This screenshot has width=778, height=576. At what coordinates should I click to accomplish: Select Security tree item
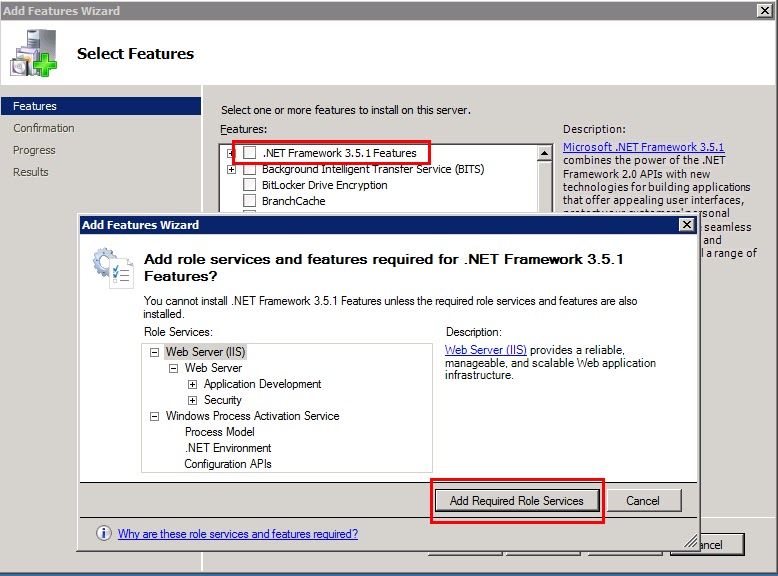point(223,400)
